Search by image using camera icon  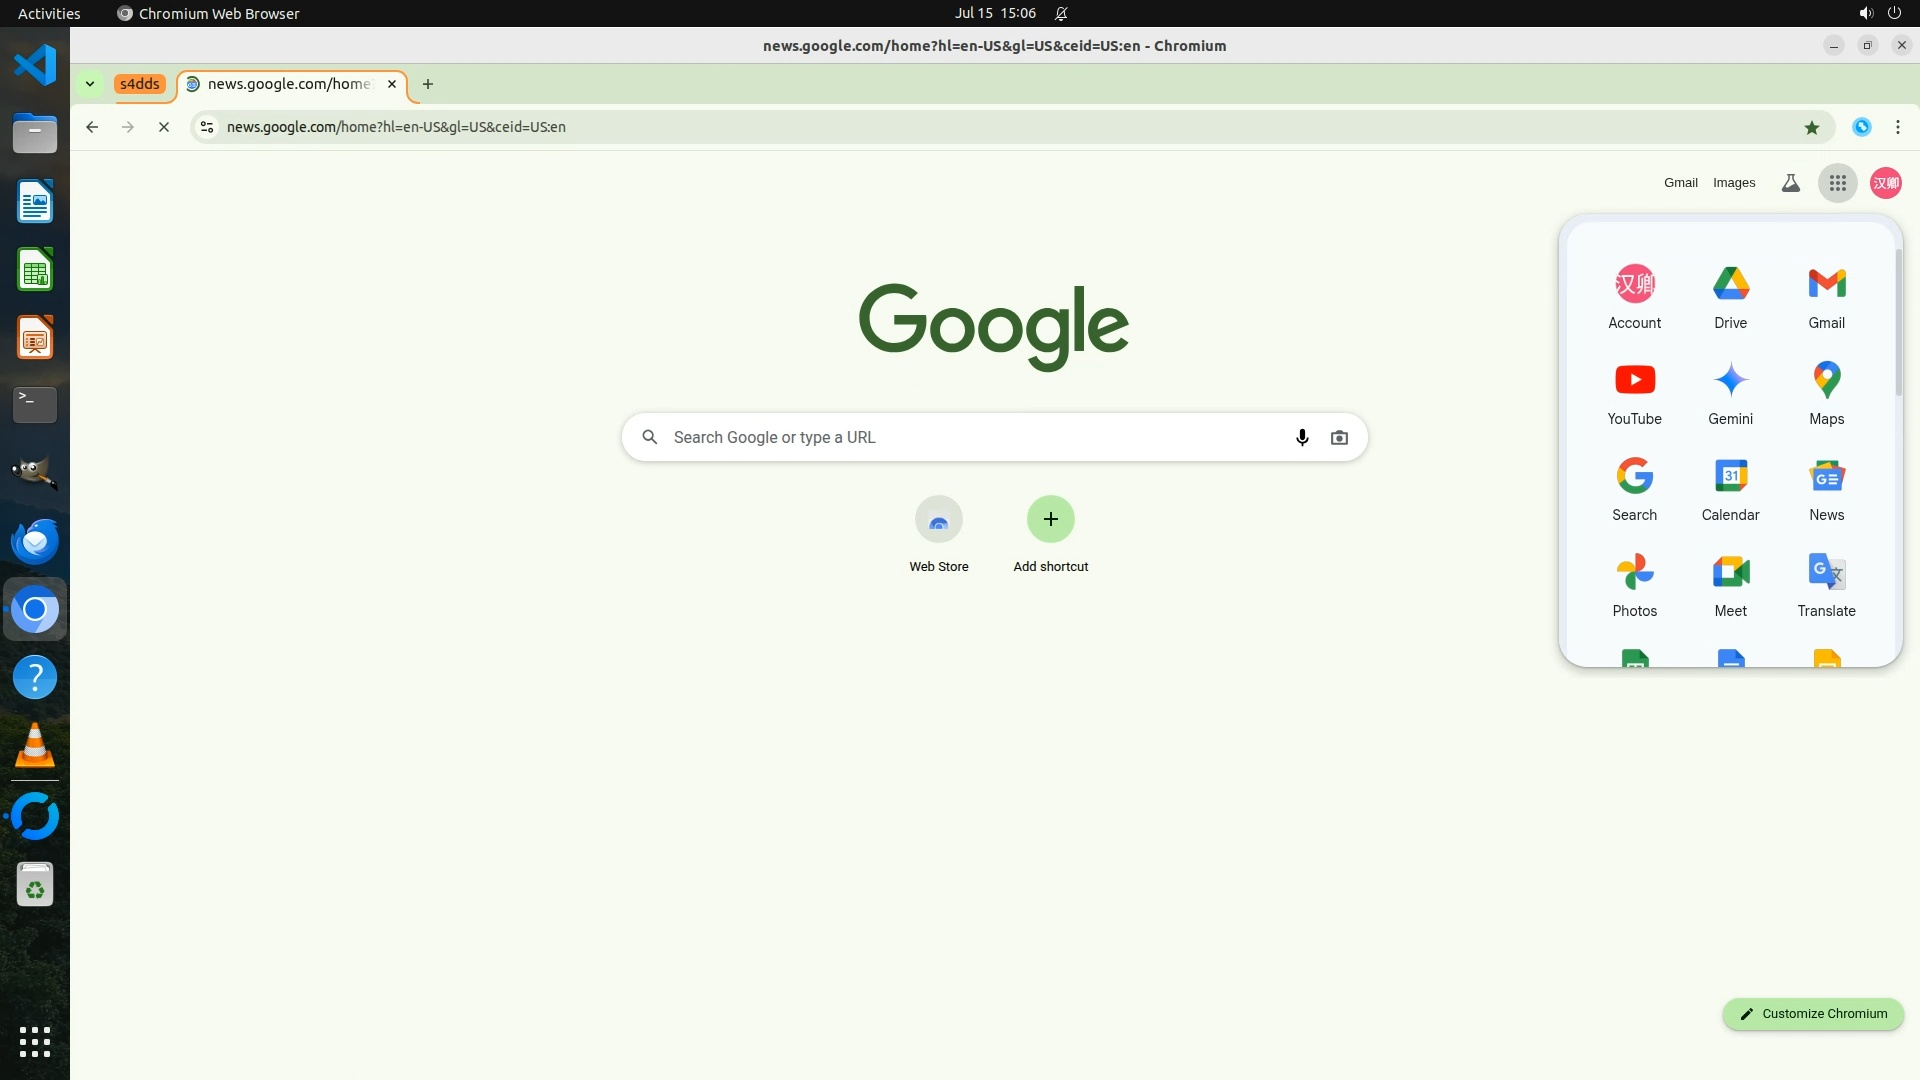[x=1339, y=437]
